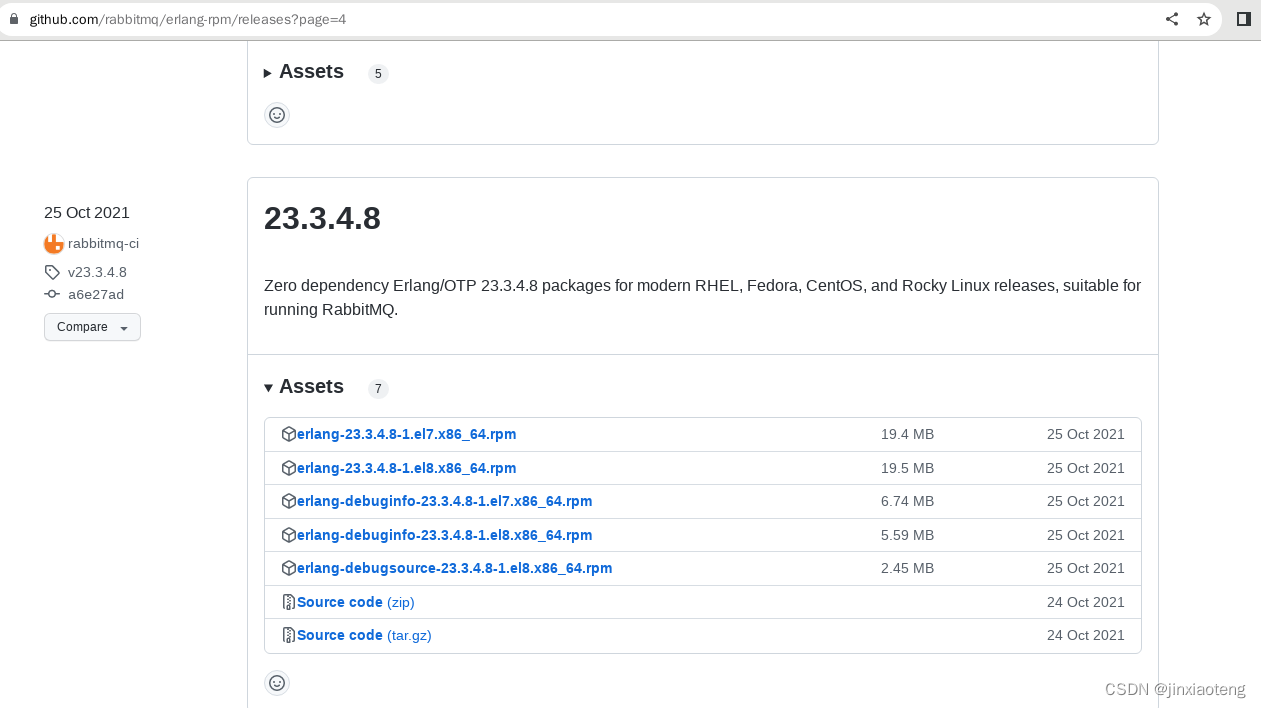The width and height of the screenshot is (1261, 708).
Task: Click the 2.45 MB file size
Action: (907, 568)
